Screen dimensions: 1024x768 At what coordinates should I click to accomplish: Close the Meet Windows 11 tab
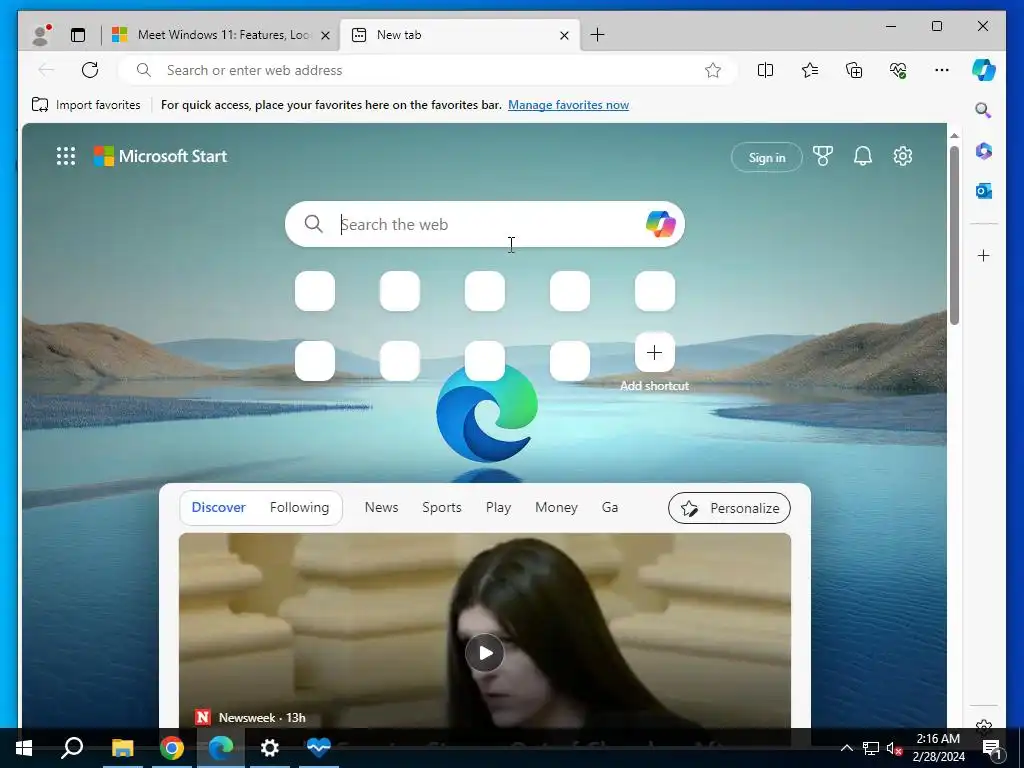[325, 35]
